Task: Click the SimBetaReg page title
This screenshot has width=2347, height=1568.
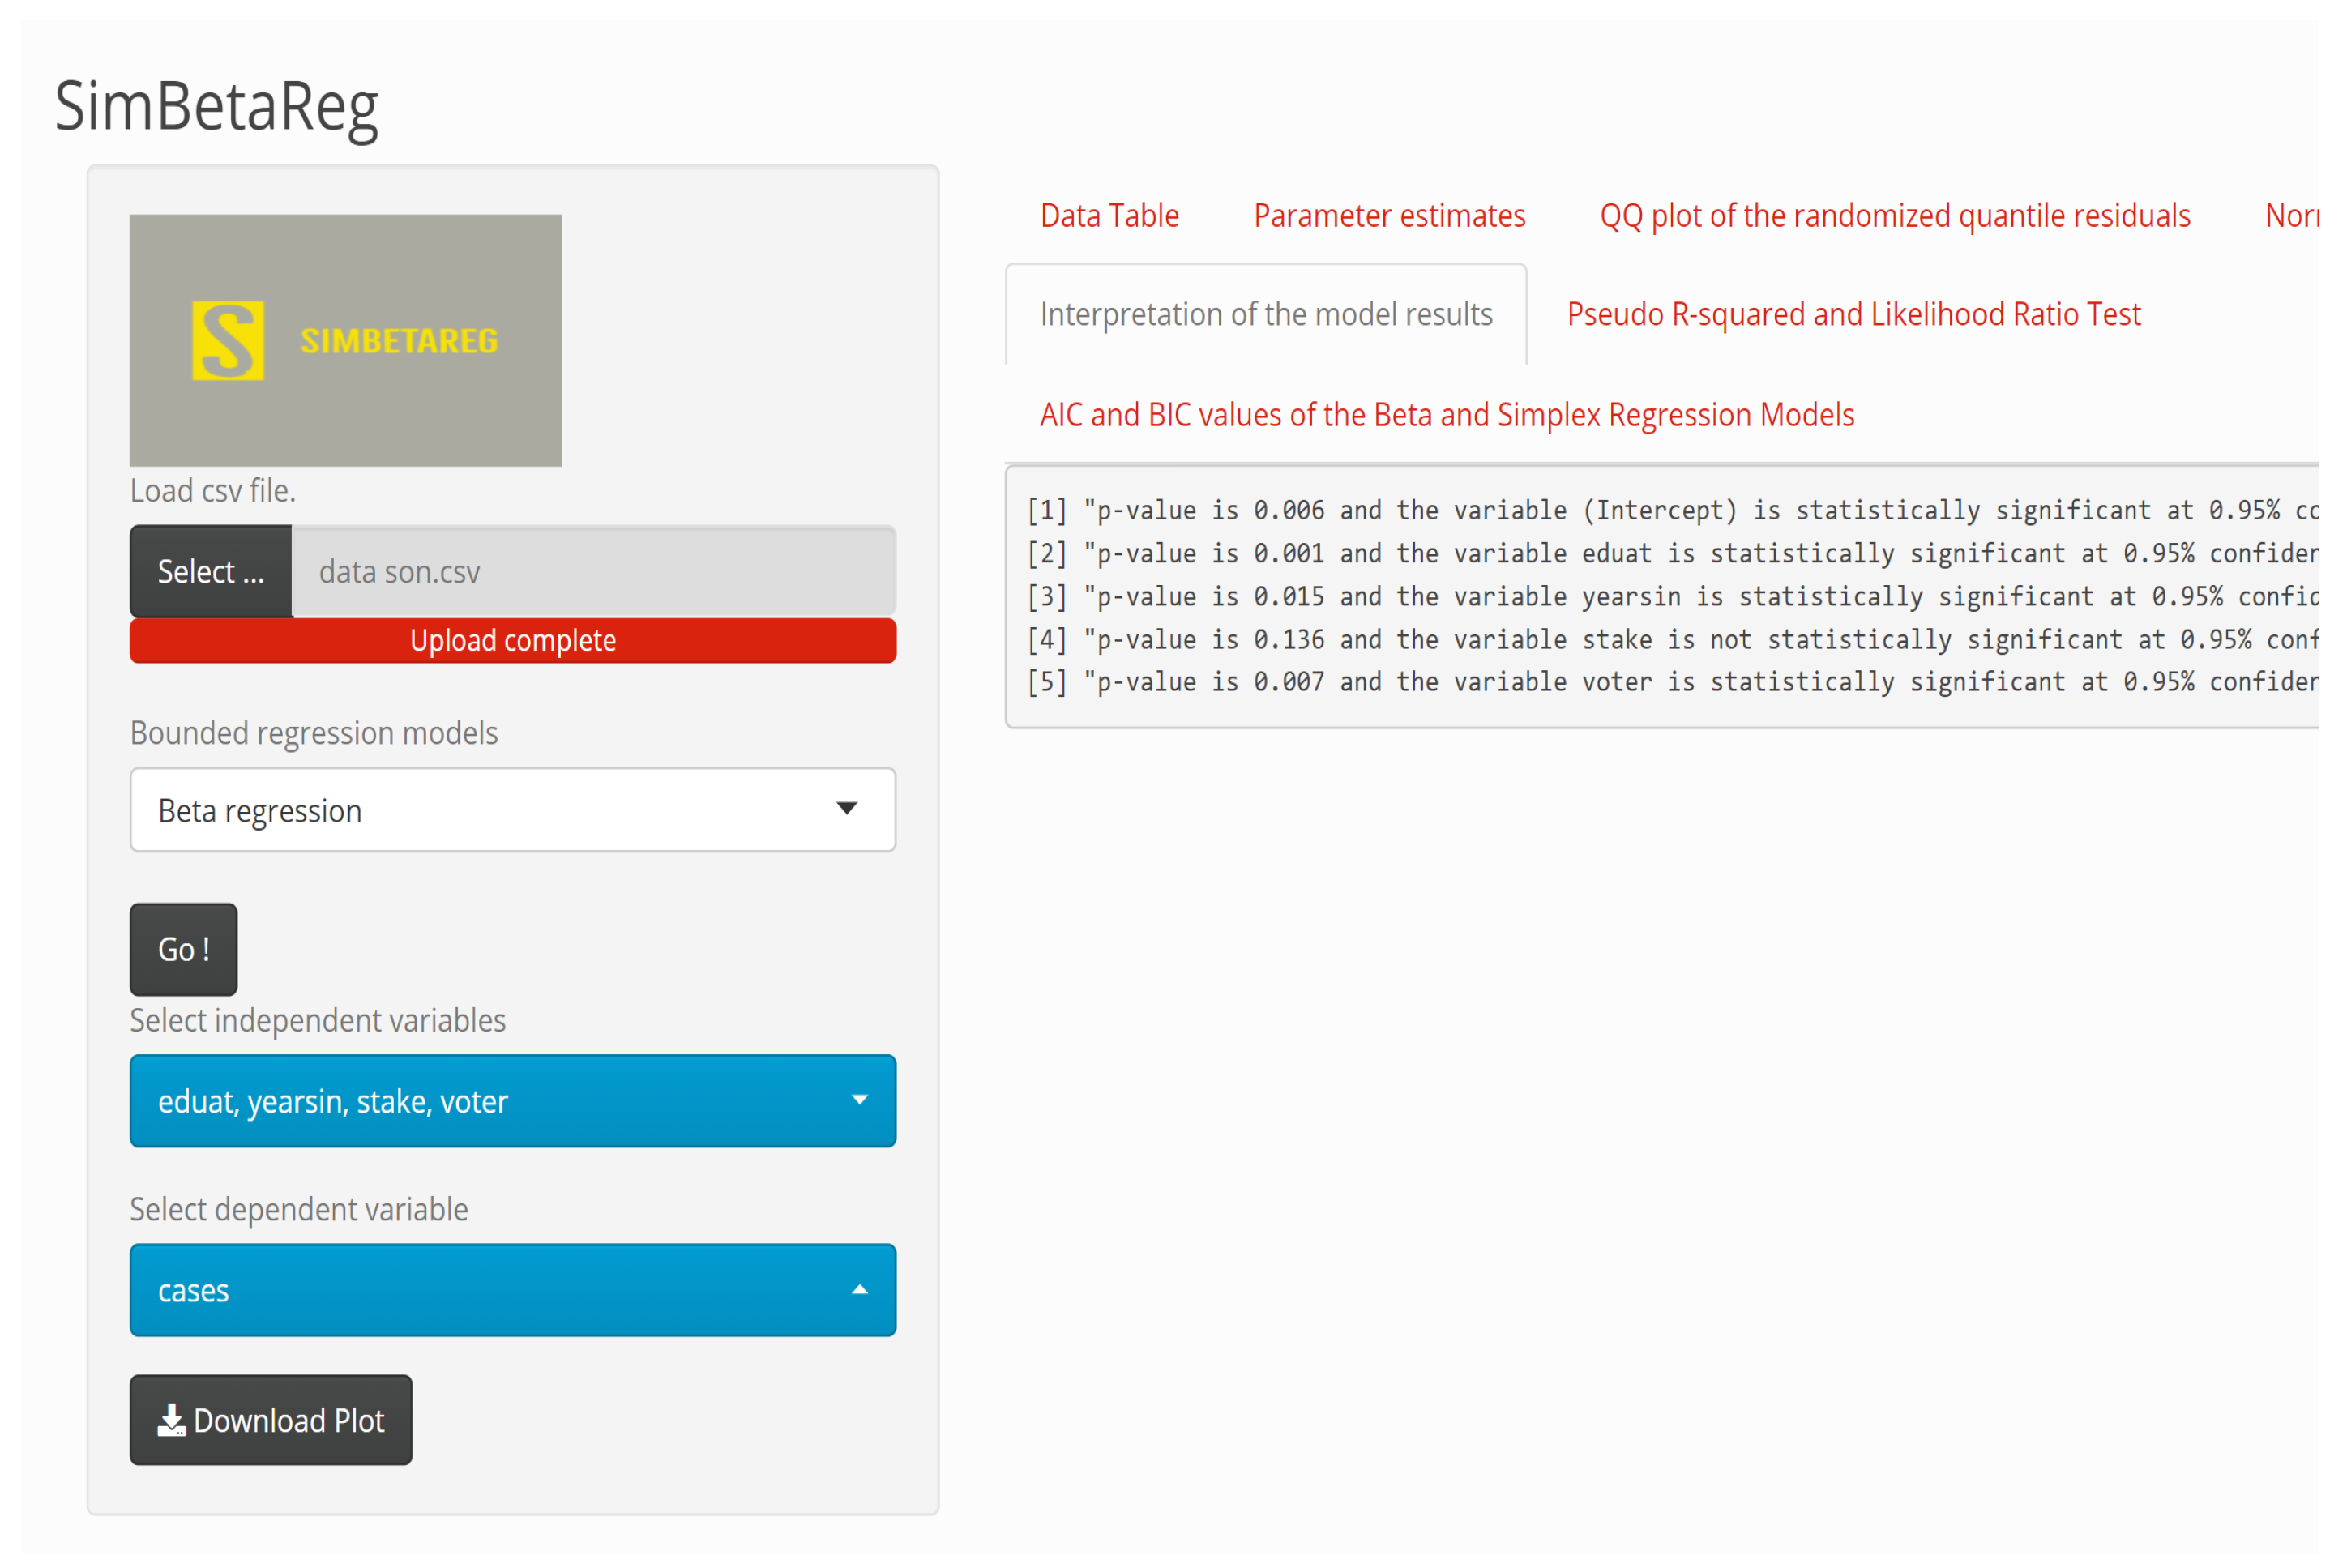Action: 216,106
